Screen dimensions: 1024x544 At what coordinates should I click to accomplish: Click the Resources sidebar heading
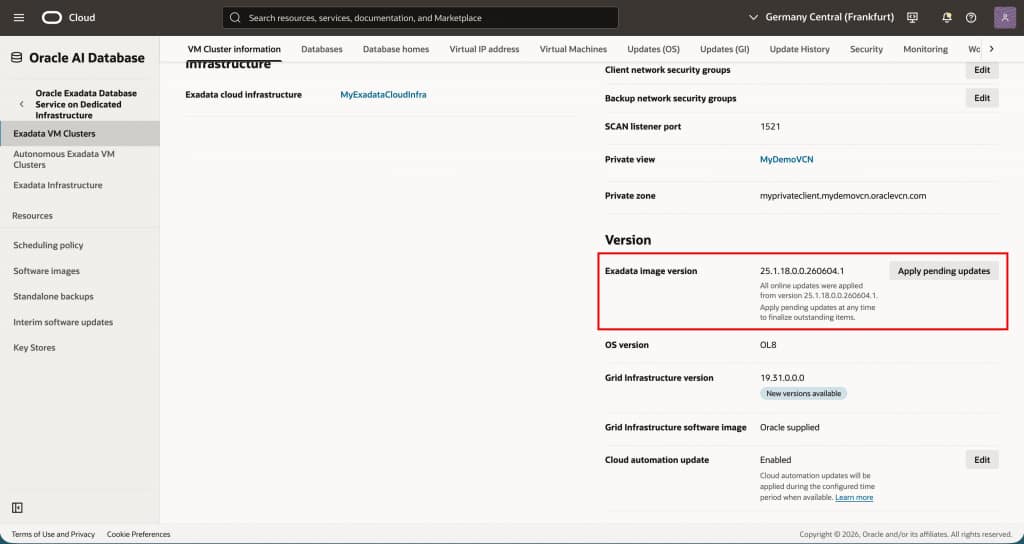click(33, 216)
